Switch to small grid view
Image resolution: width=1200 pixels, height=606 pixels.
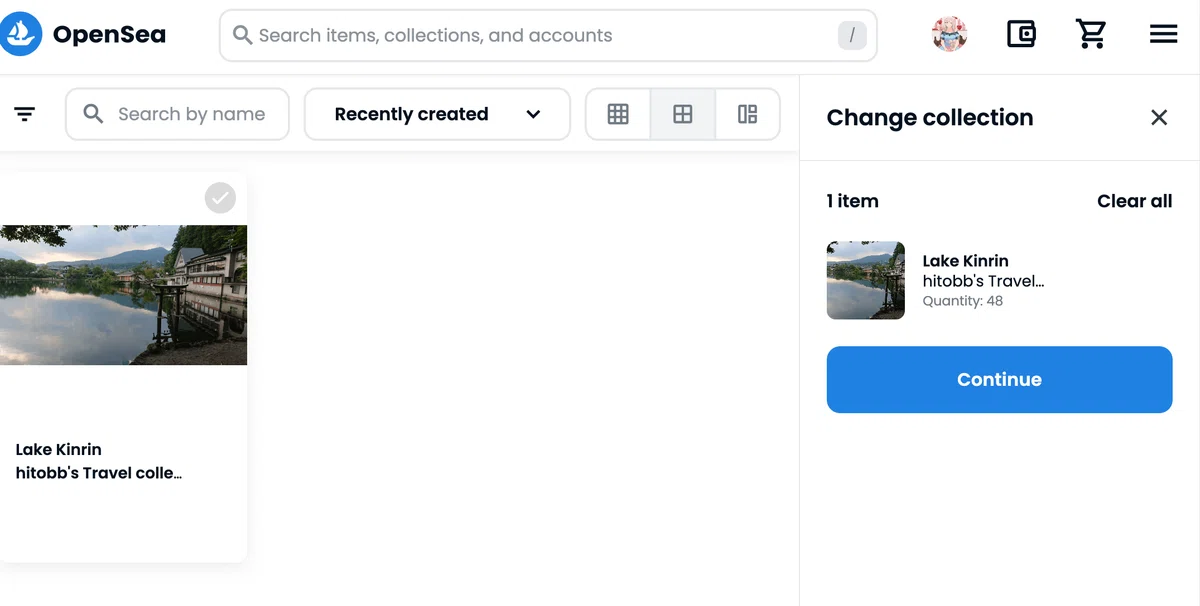(x=618, y=114)
